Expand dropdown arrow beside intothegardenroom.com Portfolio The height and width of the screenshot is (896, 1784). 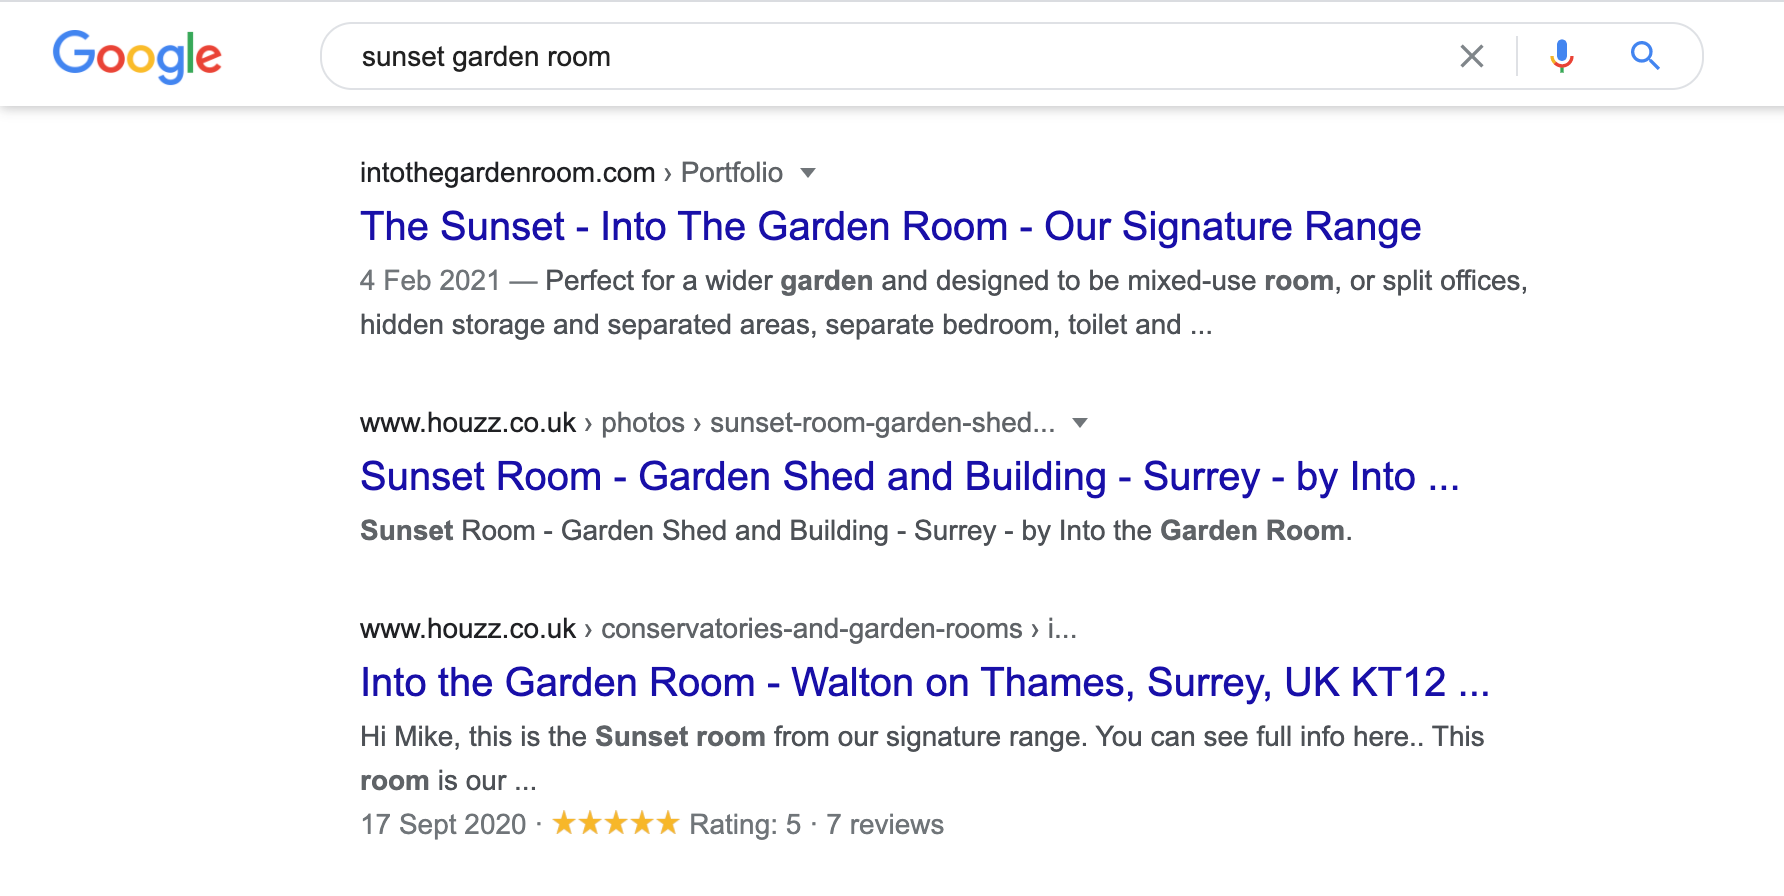click(x=808, y=173)
